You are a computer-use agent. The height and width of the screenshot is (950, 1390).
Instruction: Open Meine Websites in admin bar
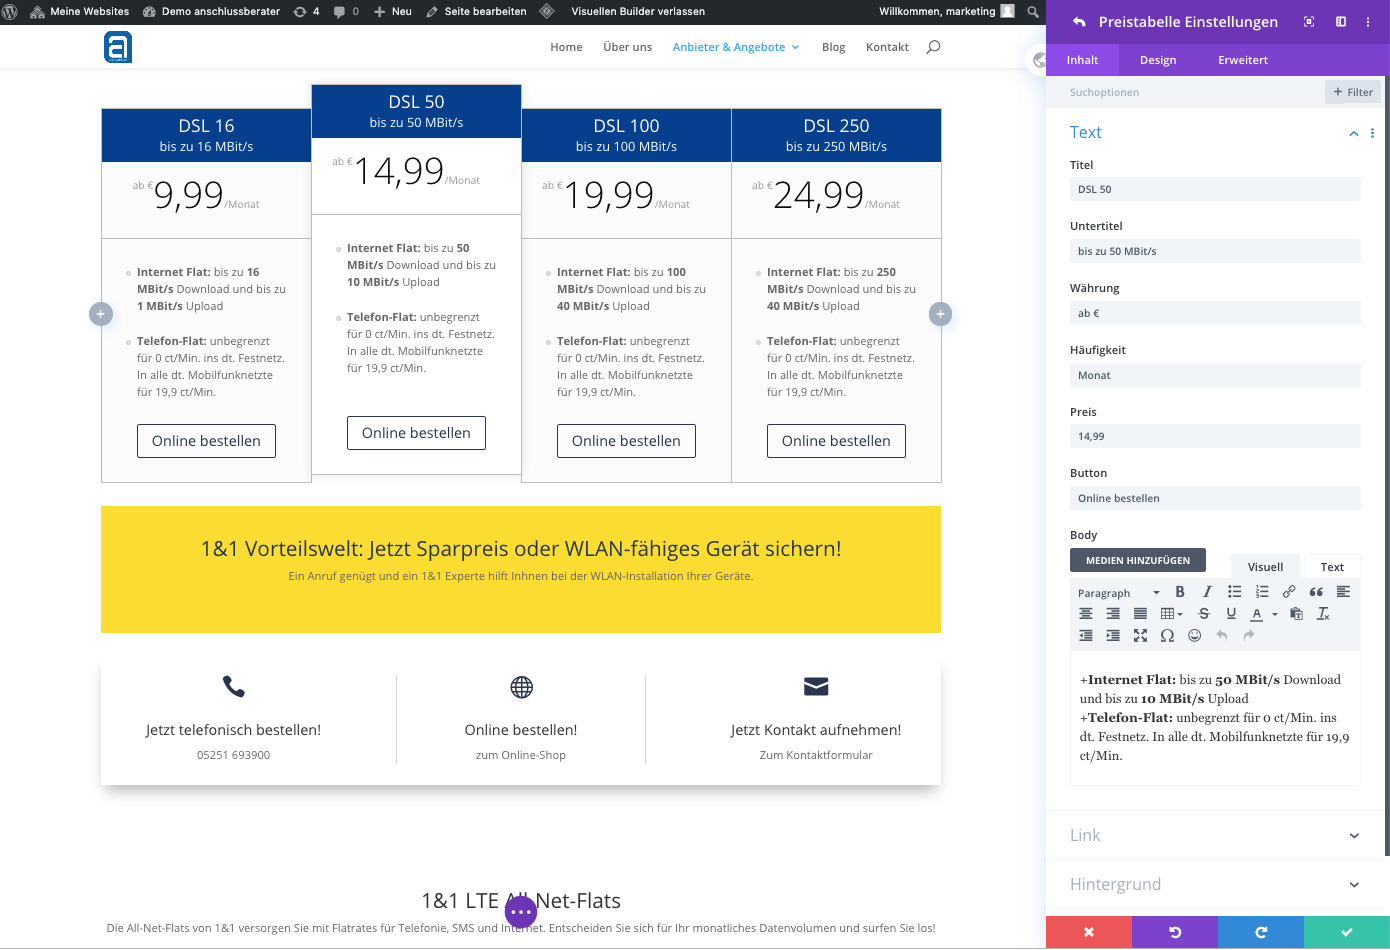pos(80,11)
